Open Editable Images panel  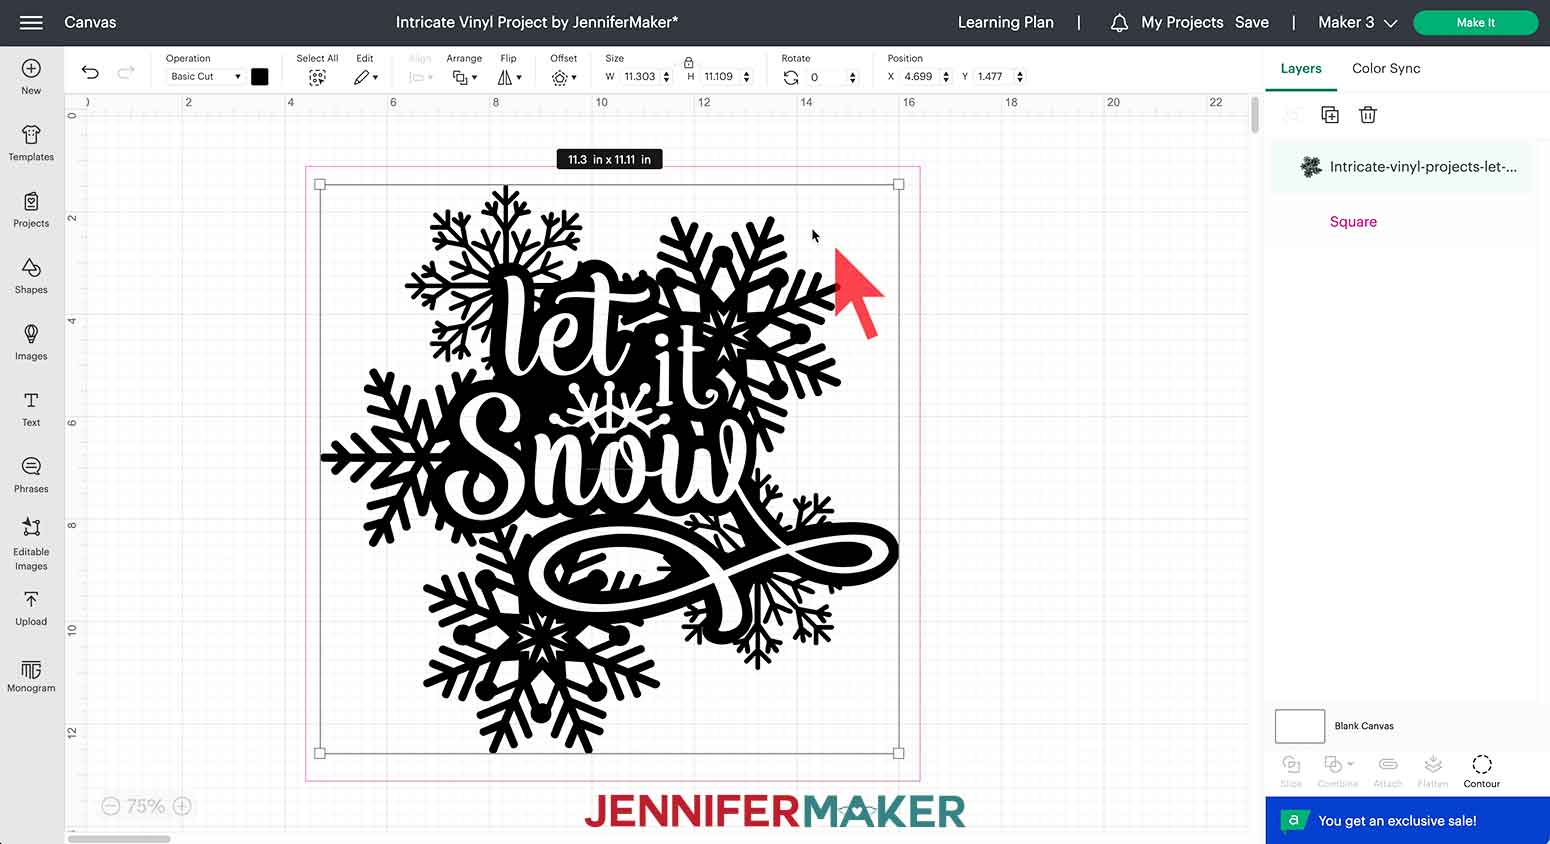click(31, 544)
